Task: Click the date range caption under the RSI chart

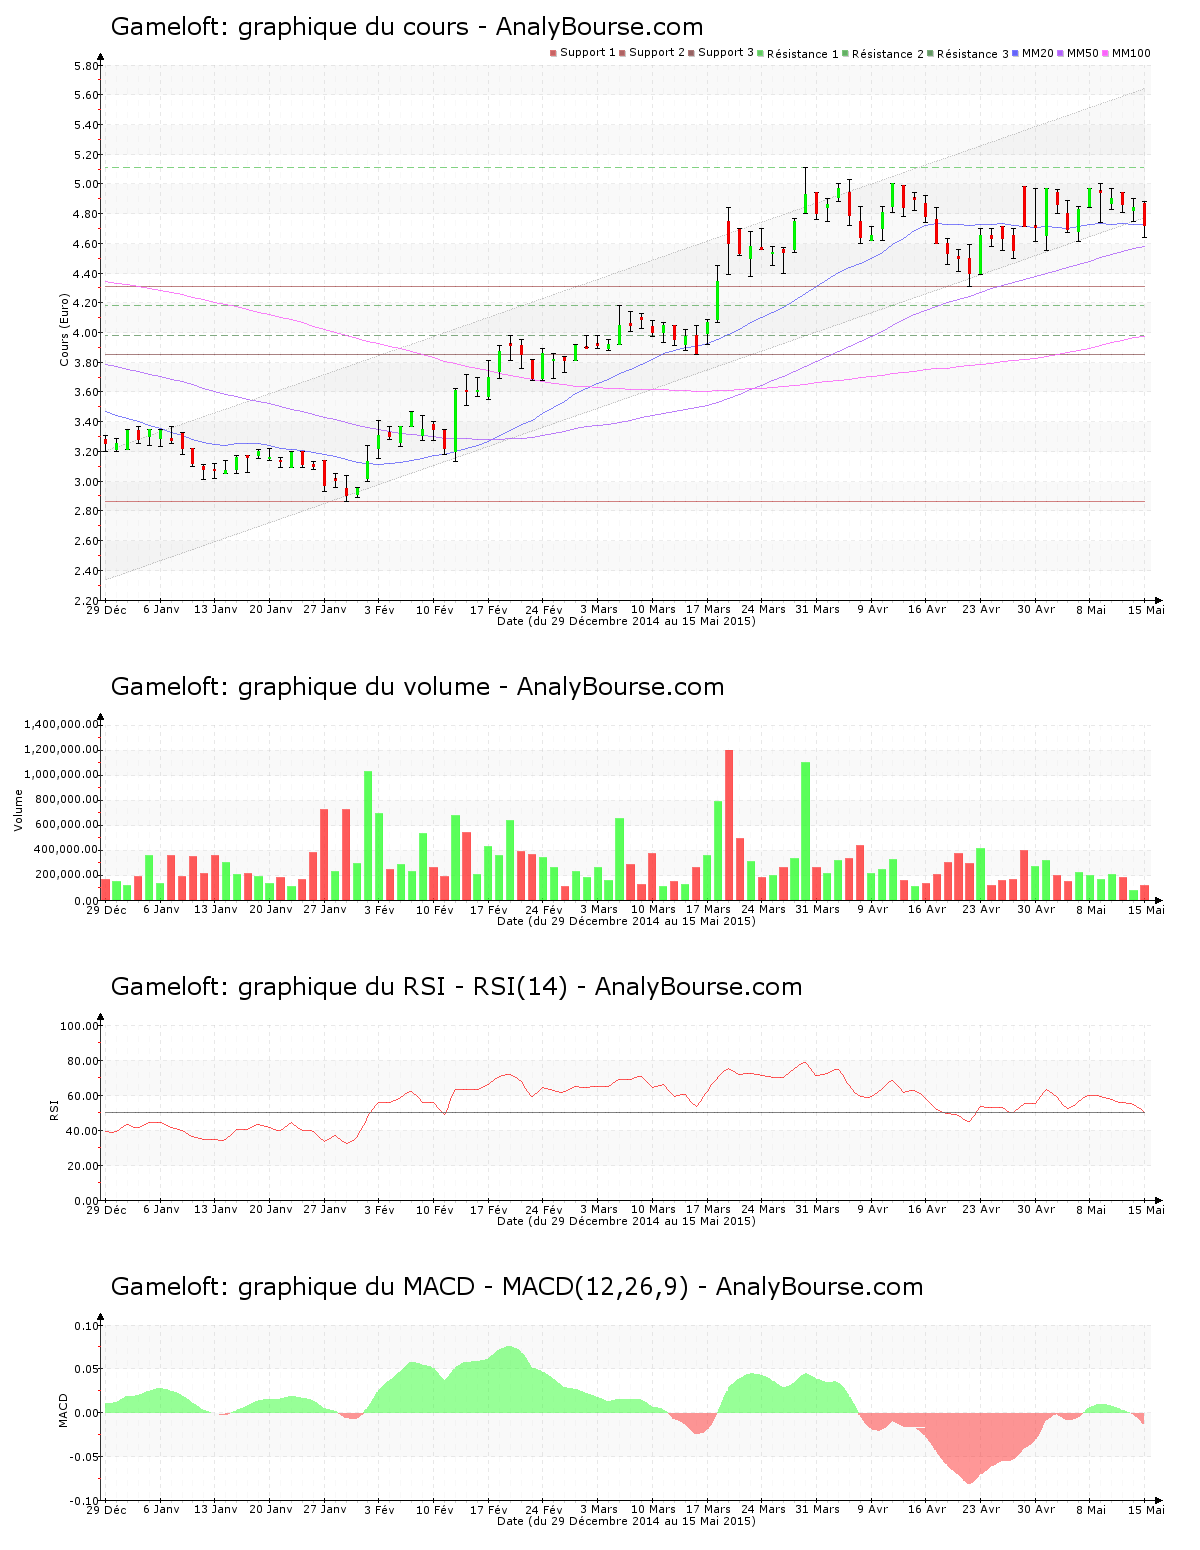Action: pyautogui.click(x=626, y=1221)
